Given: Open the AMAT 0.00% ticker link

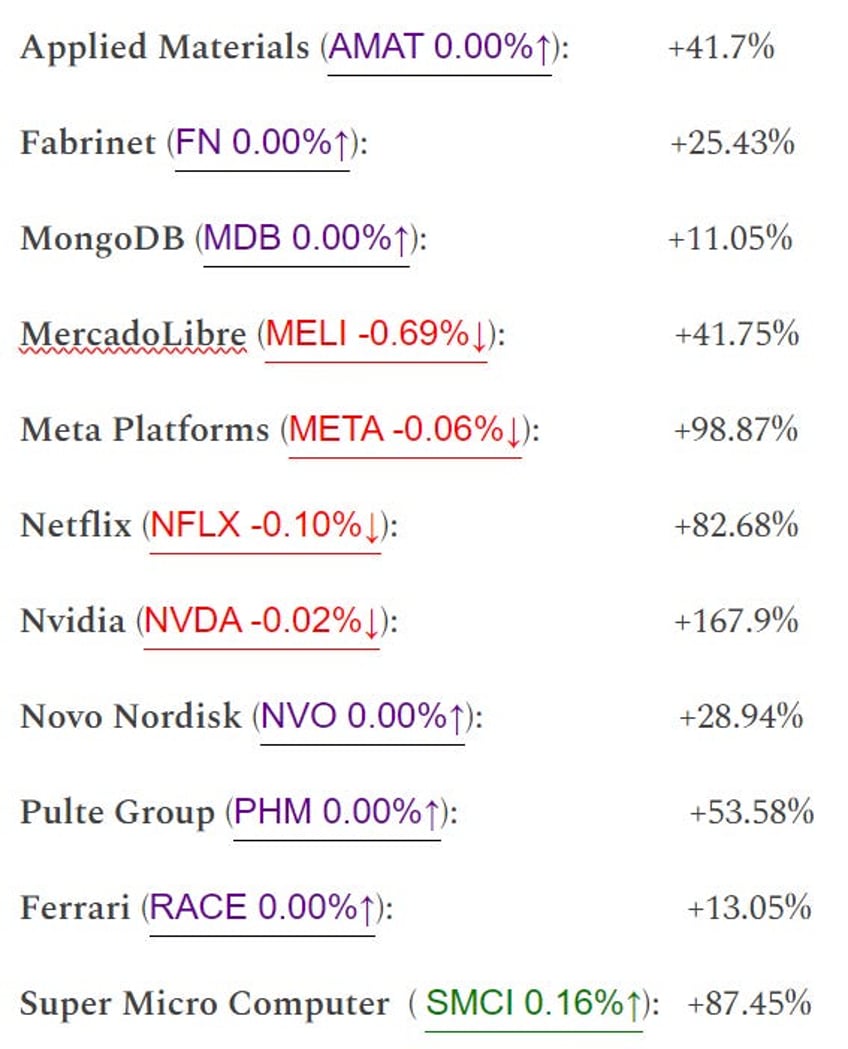Looking at the screenshot, I should tap(440, 49).
